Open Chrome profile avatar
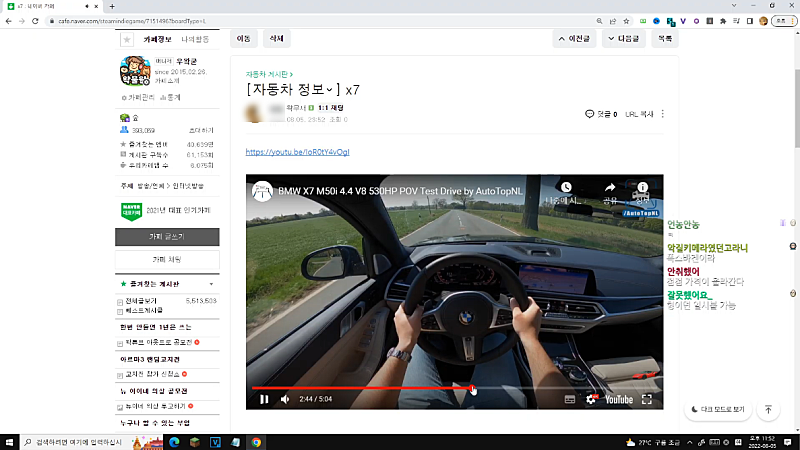Image resolution: width=800 pixels, height=450 pixels. 763,21
